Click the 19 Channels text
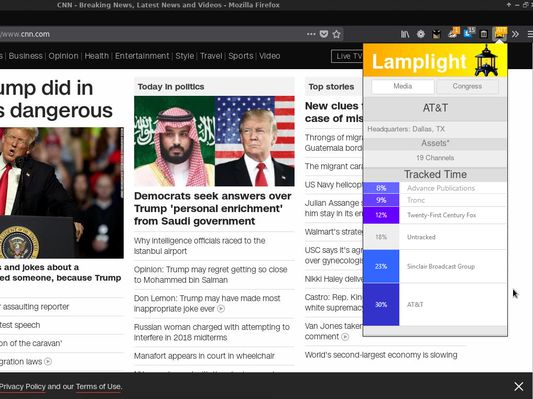Image resolution: width=533 pixels, height=399 pixels. [x=435, y=158]
